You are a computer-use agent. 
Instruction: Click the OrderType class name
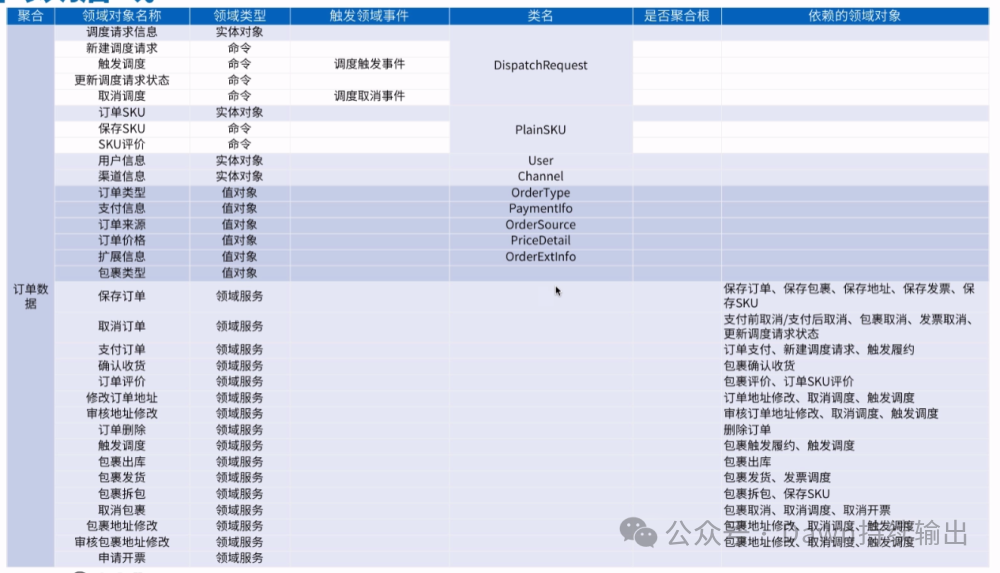coord(540,193)
